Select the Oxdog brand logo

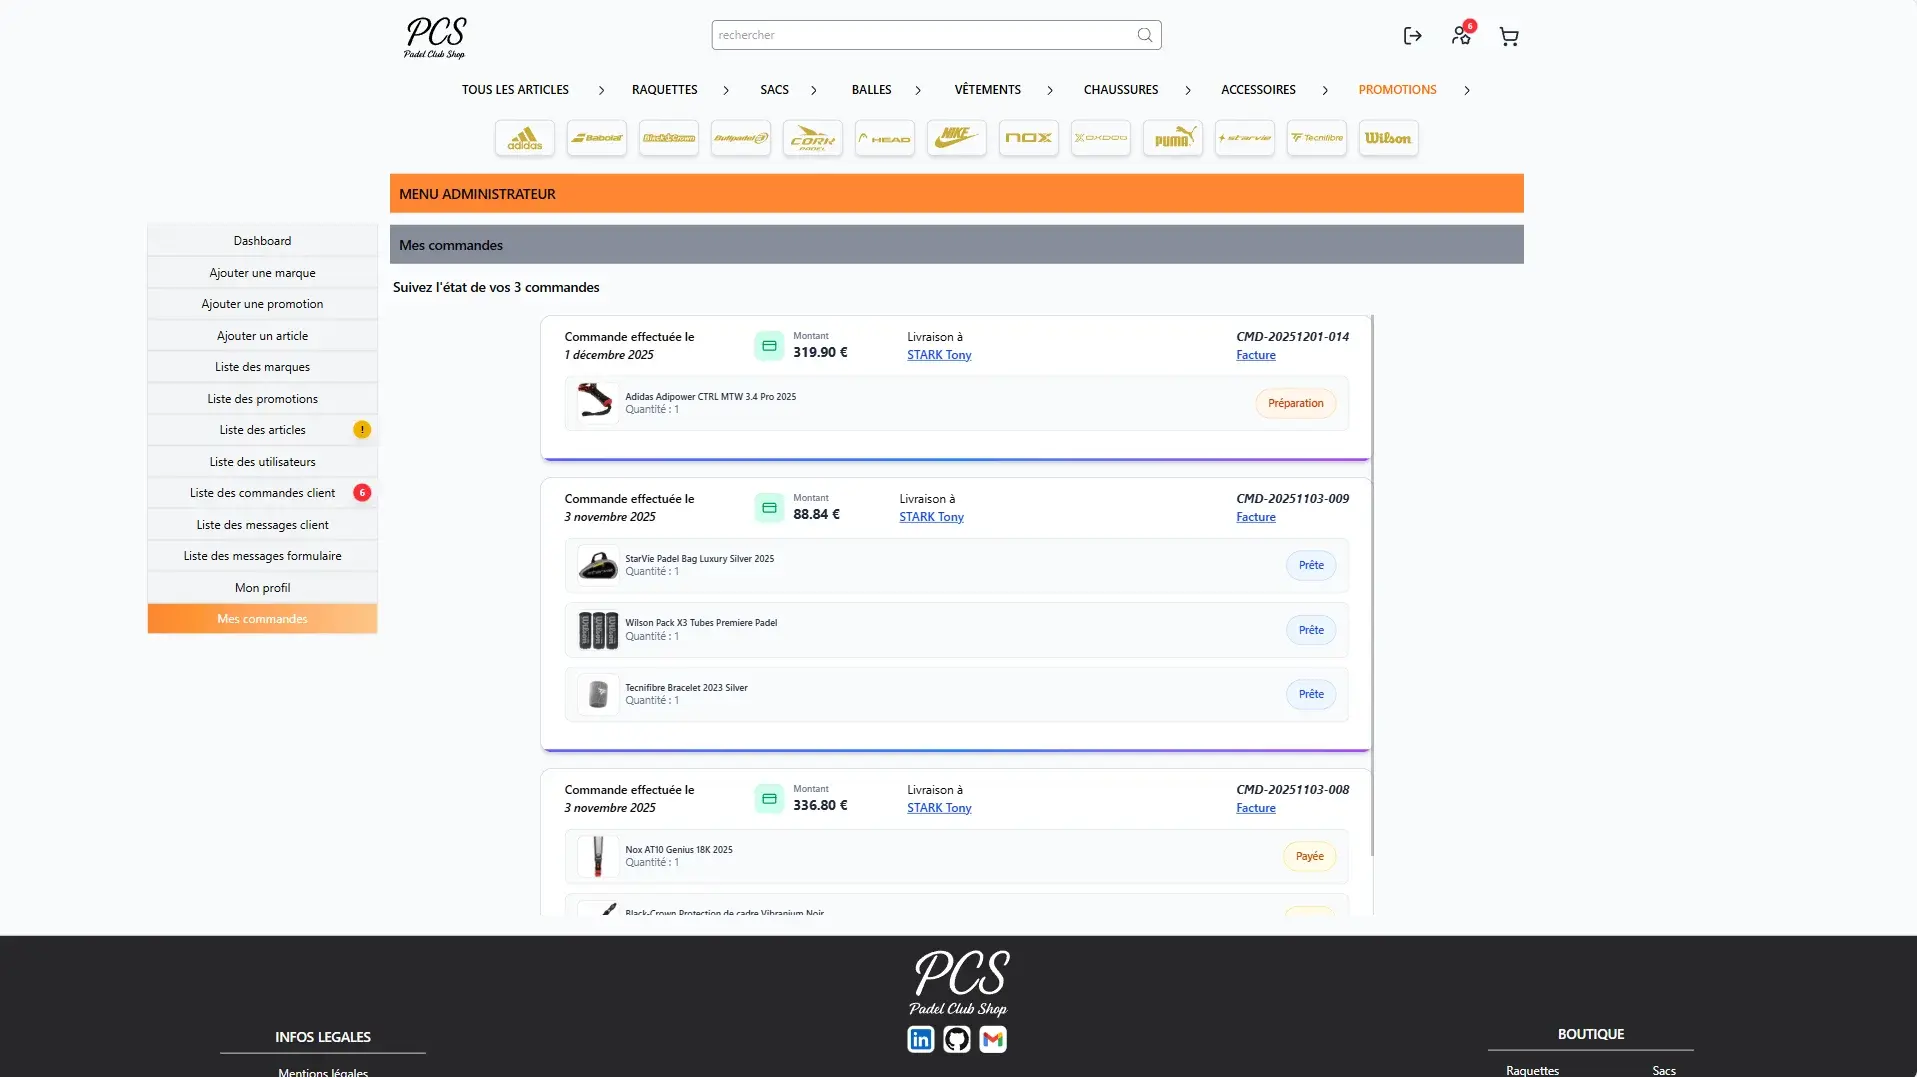[1101, 138]
